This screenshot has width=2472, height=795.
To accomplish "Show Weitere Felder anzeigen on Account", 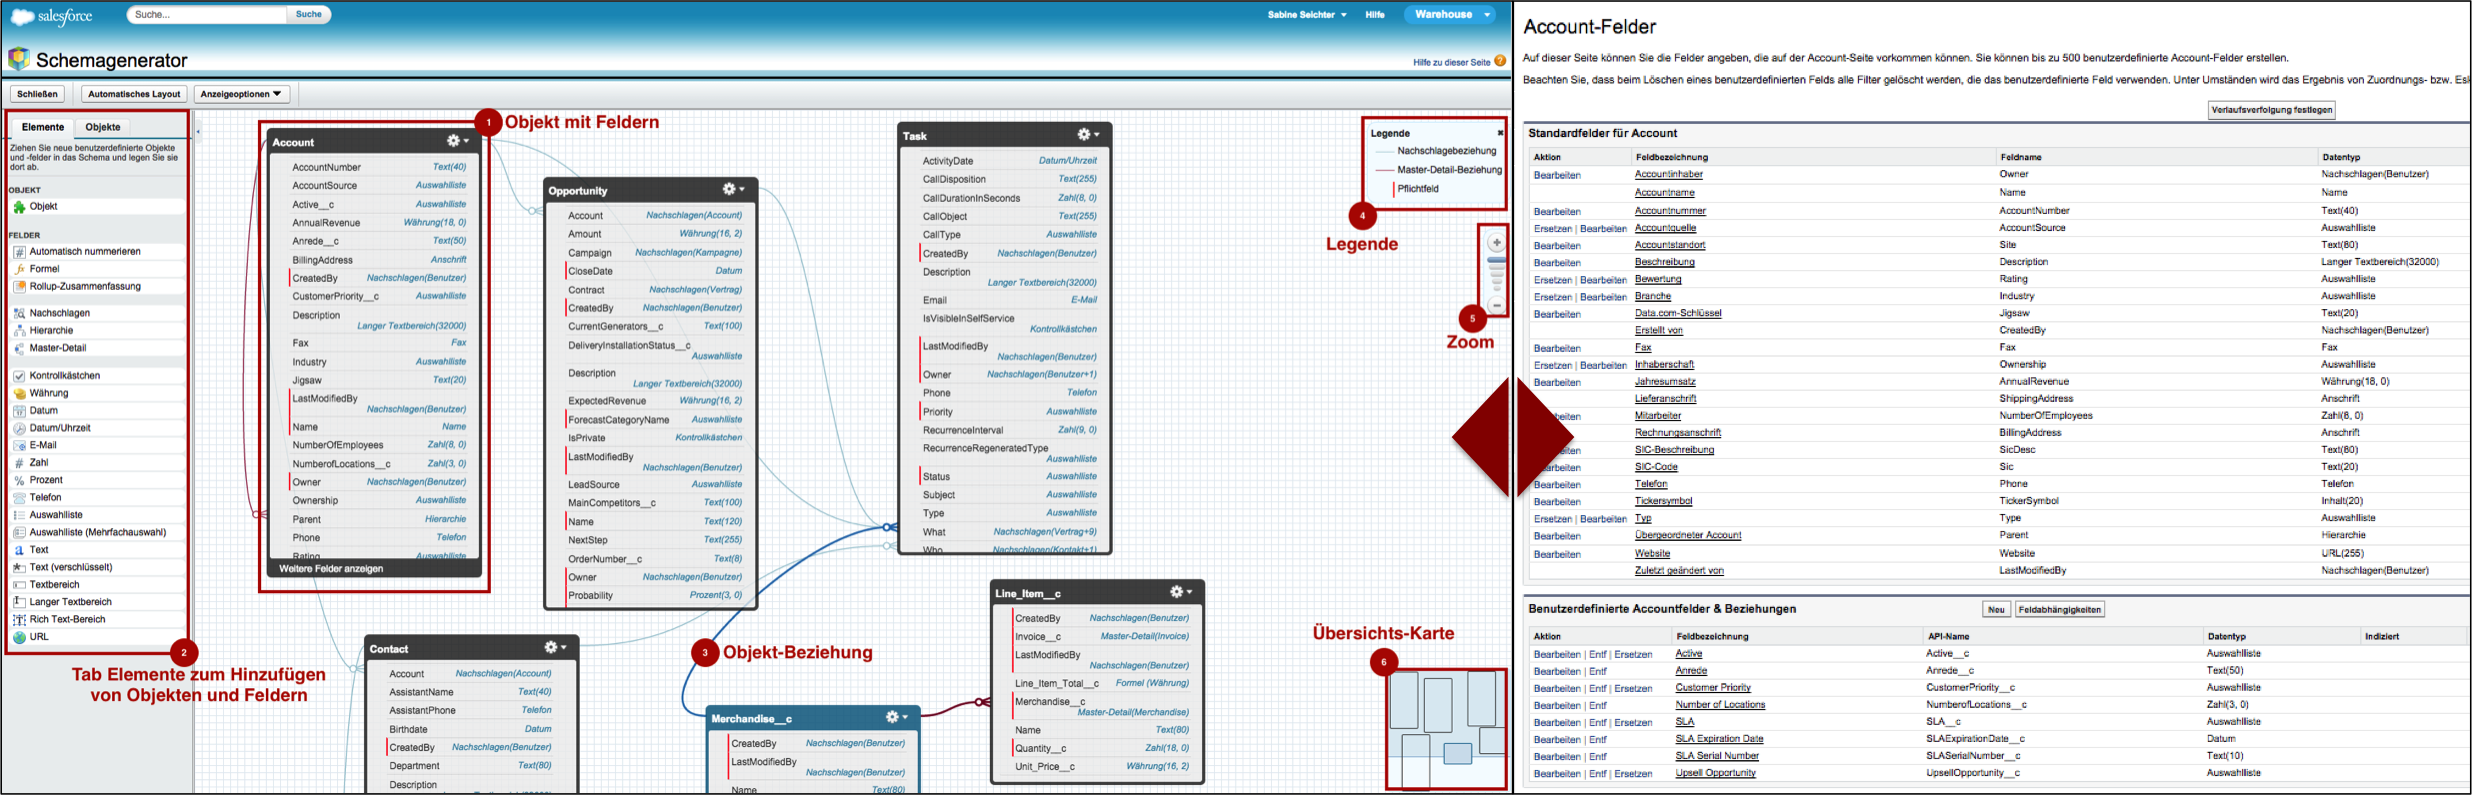I will pyautogui.click(x=331, y=569).
